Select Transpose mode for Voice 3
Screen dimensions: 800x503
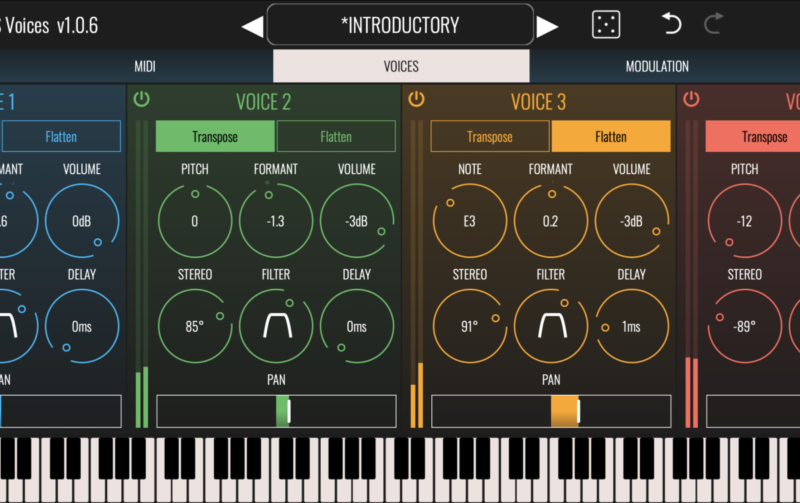coord(490,137)
